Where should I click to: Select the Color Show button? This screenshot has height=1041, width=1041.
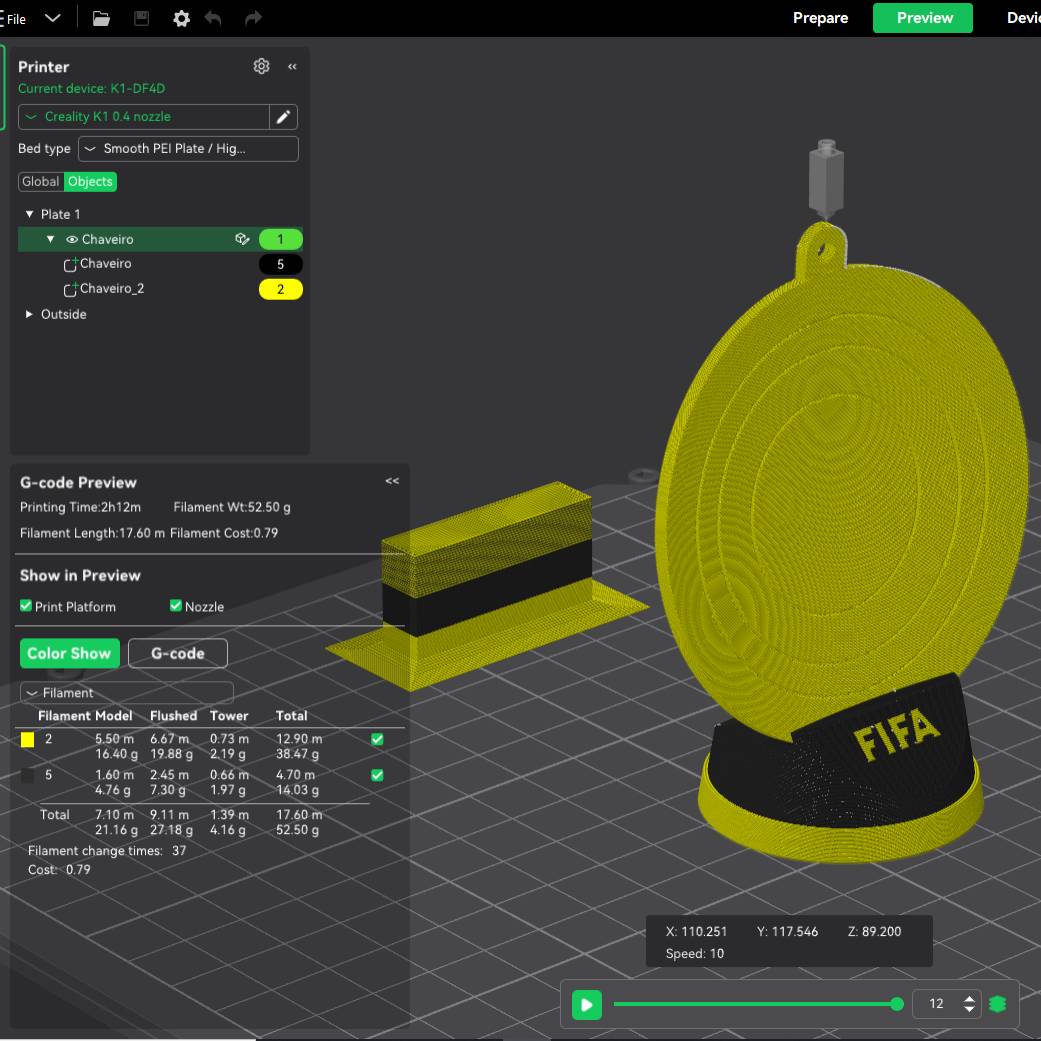[69, 653]
